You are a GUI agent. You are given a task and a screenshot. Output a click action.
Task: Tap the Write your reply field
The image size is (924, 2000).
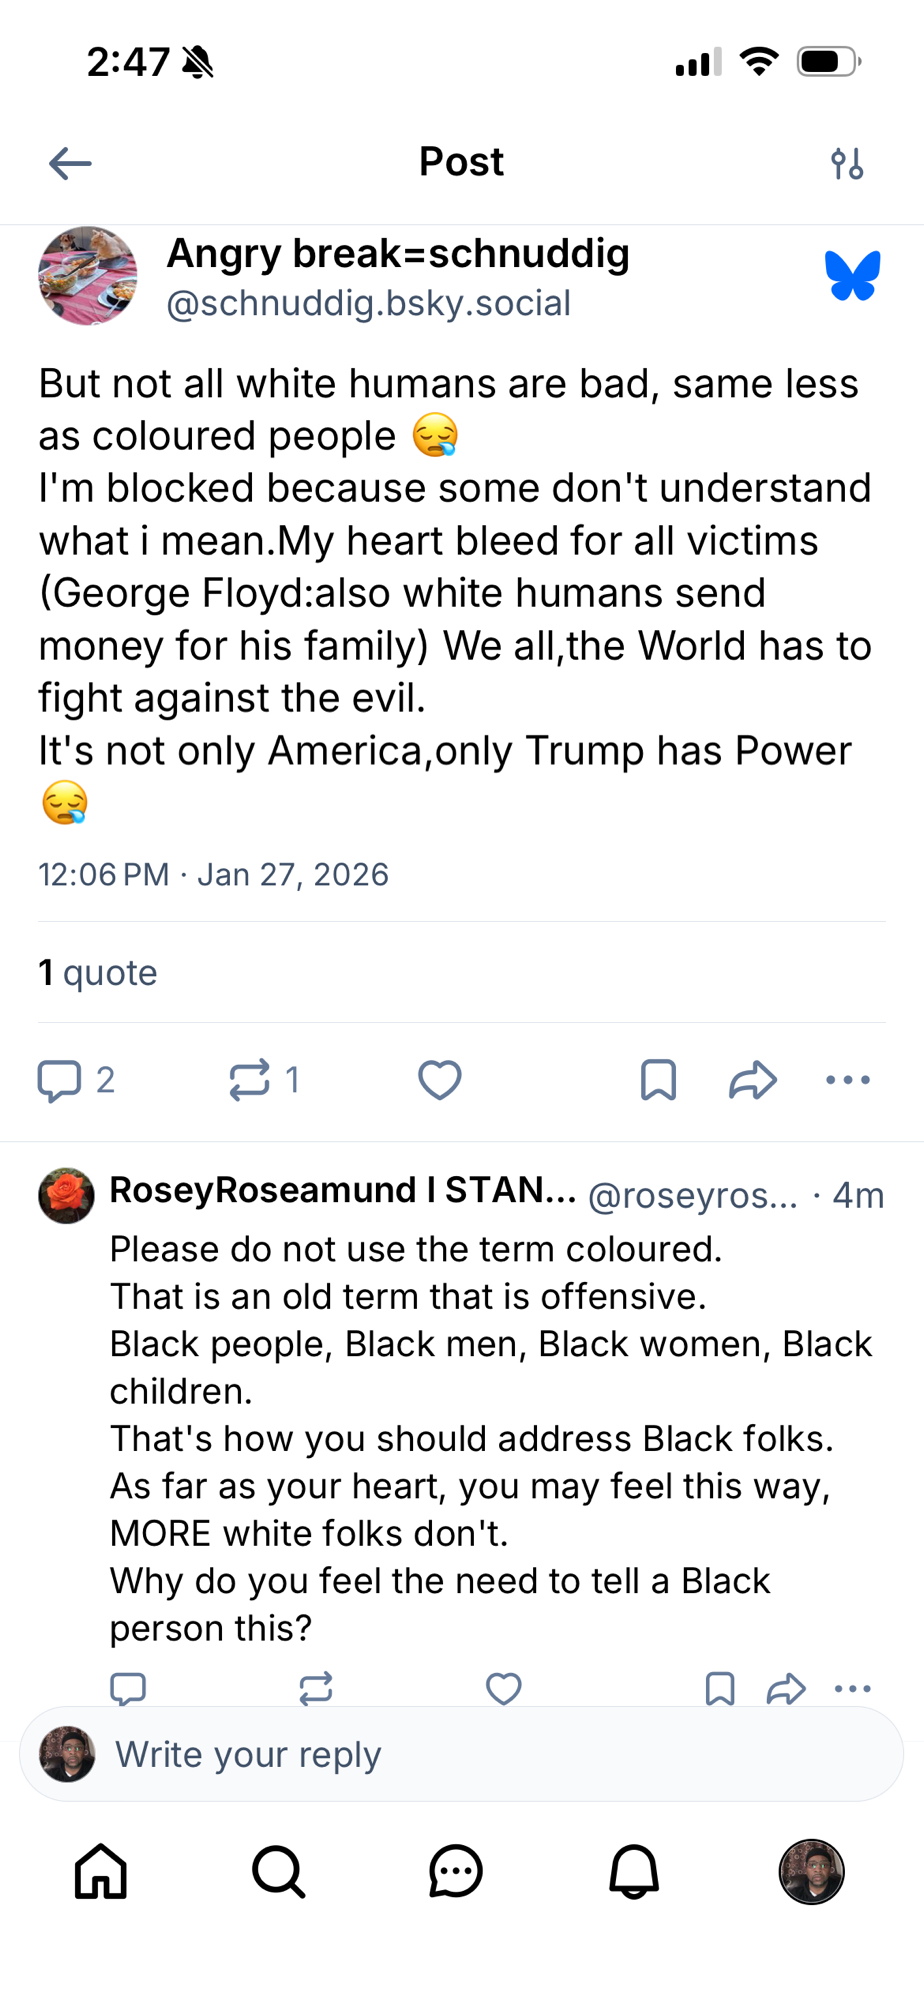480,1754
